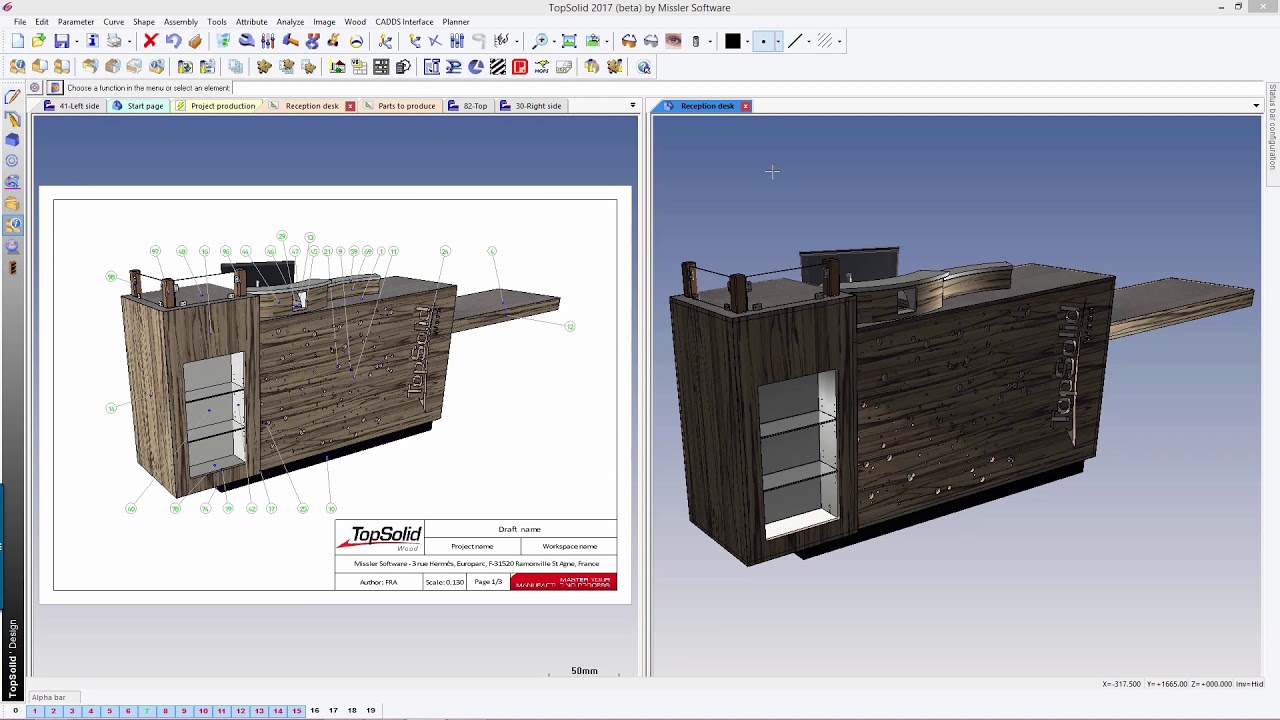Switch to the Parts to produce tab
1280x720 pixels.
(400, 106)
